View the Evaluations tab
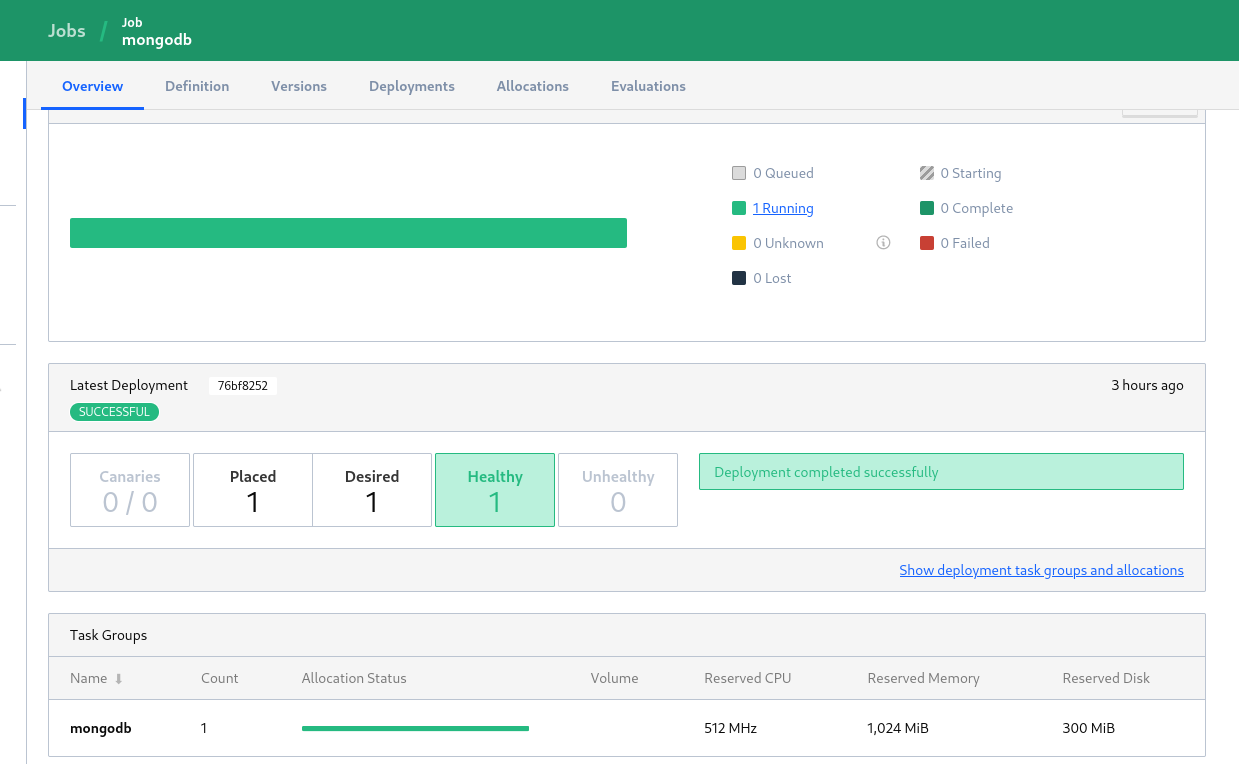The image size is (1239, 764). (x=648, y=86)
